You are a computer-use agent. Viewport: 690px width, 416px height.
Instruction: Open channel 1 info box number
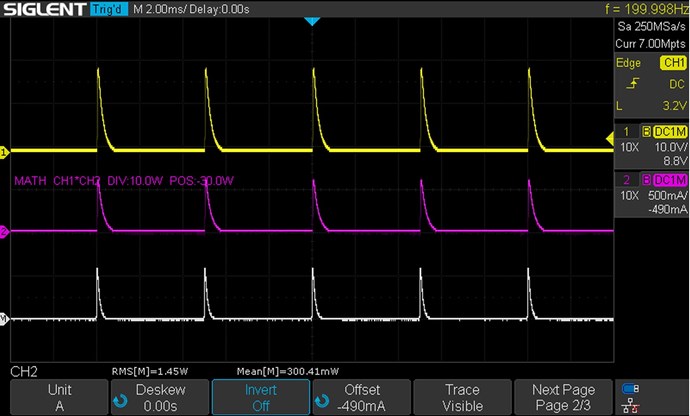(626, 131)
